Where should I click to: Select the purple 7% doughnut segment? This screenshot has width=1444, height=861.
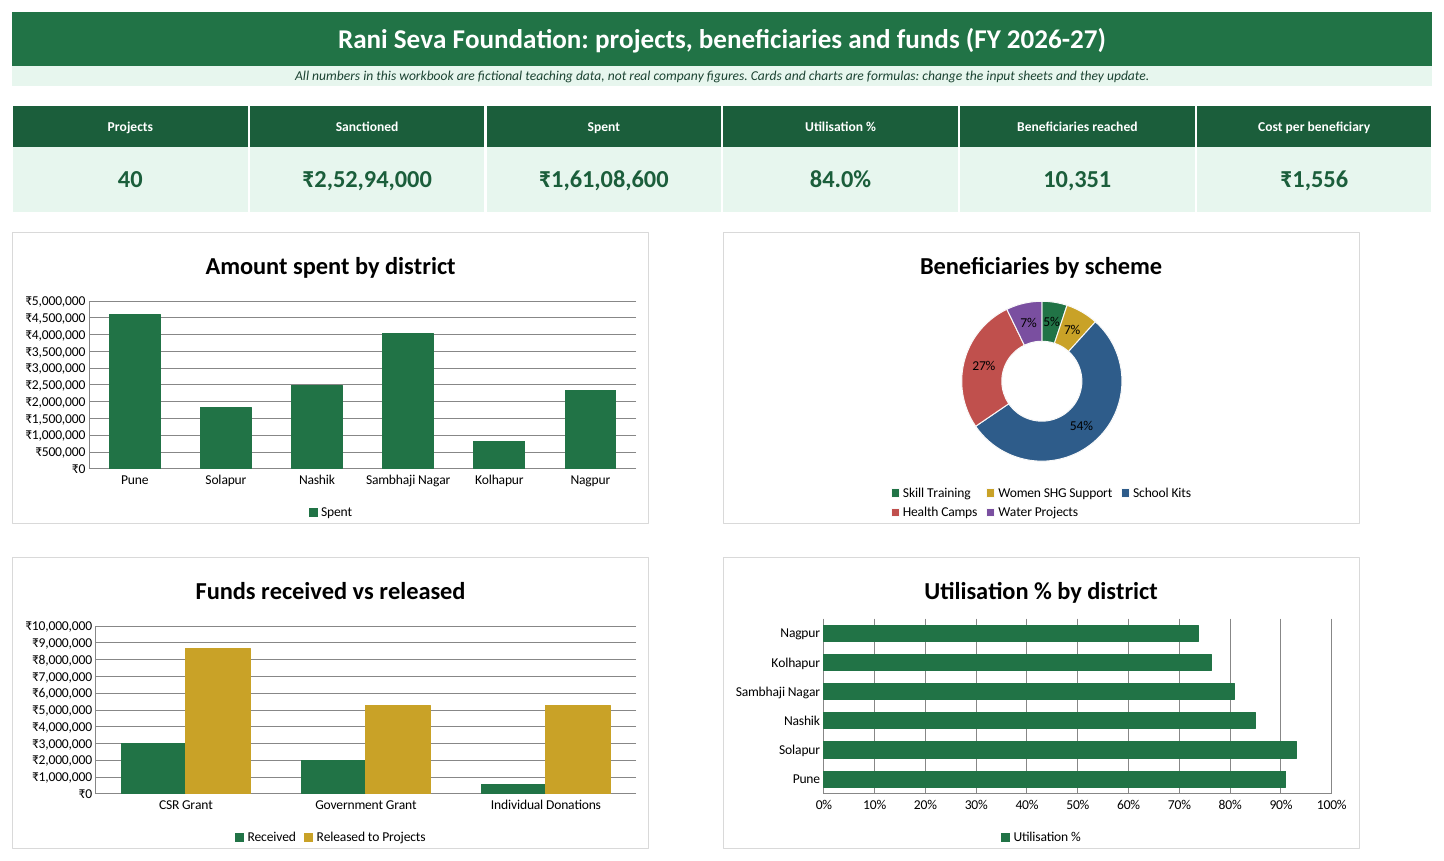click(x=1027, y=321)
